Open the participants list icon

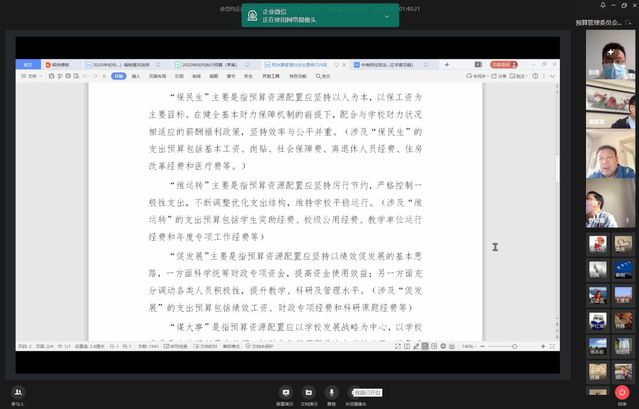pos(18,392)
